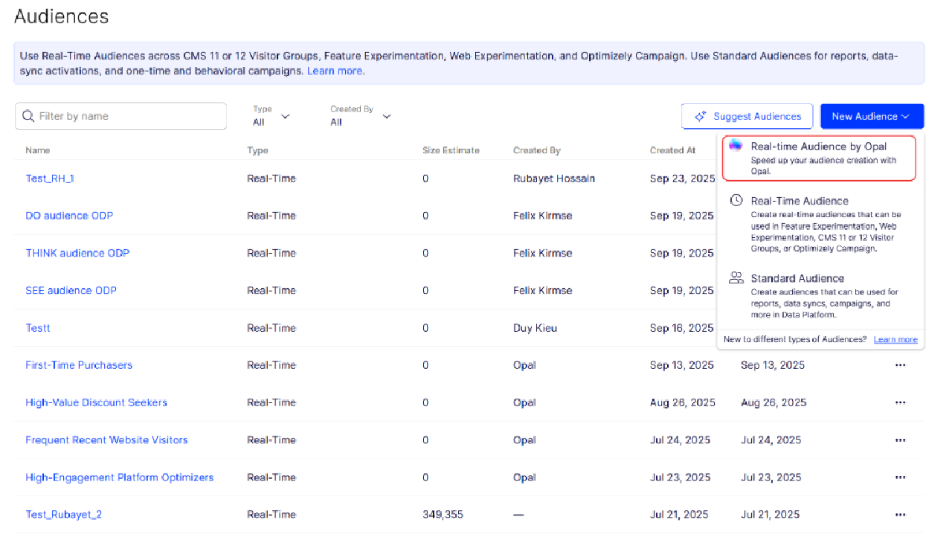Click the search magnifier icon in filter box
This screenshot has height=537, width=936.
28,116
